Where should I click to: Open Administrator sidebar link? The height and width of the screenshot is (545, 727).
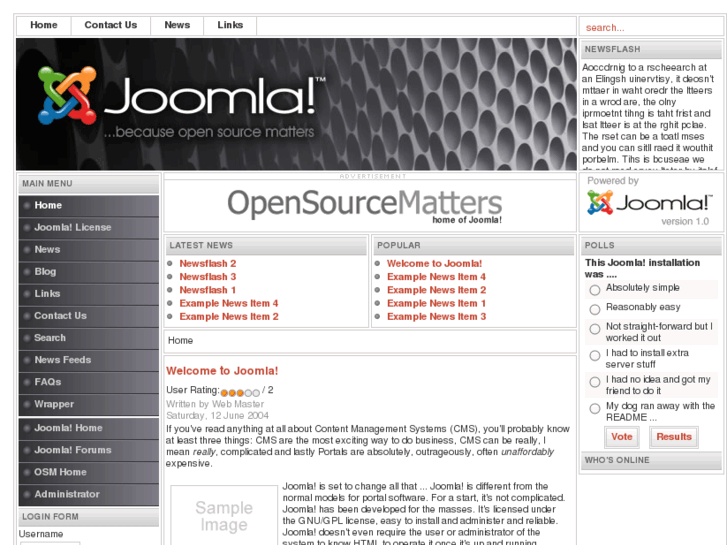89,494
